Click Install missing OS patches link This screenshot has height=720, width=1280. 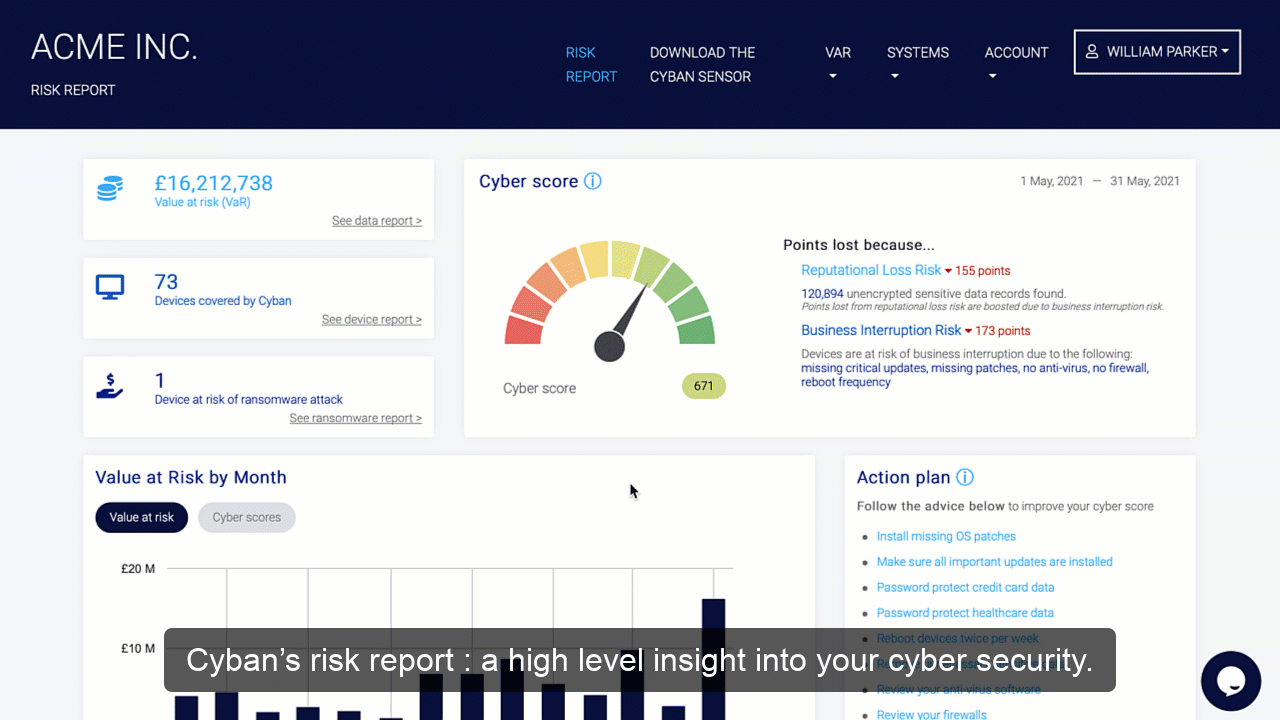(x=946, y=536)
